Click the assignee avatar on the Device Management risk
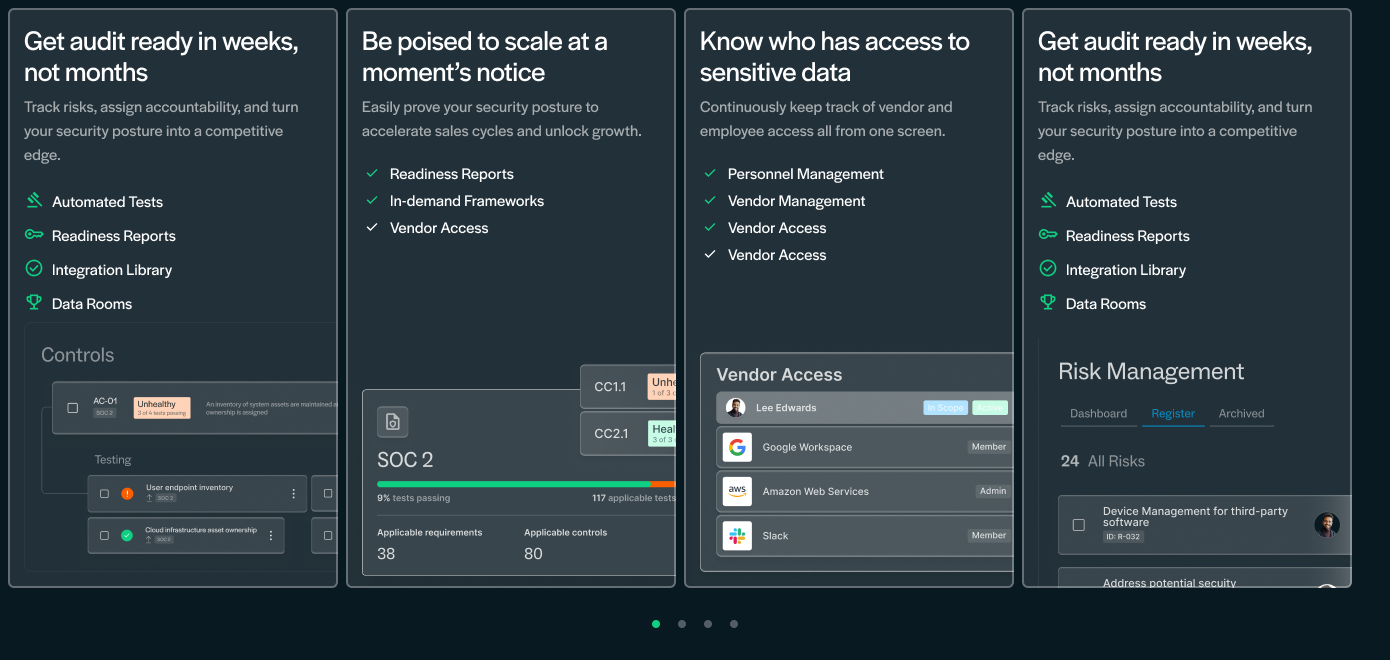This screenshot has height=660, width=1390. (x=1327, y=525)
